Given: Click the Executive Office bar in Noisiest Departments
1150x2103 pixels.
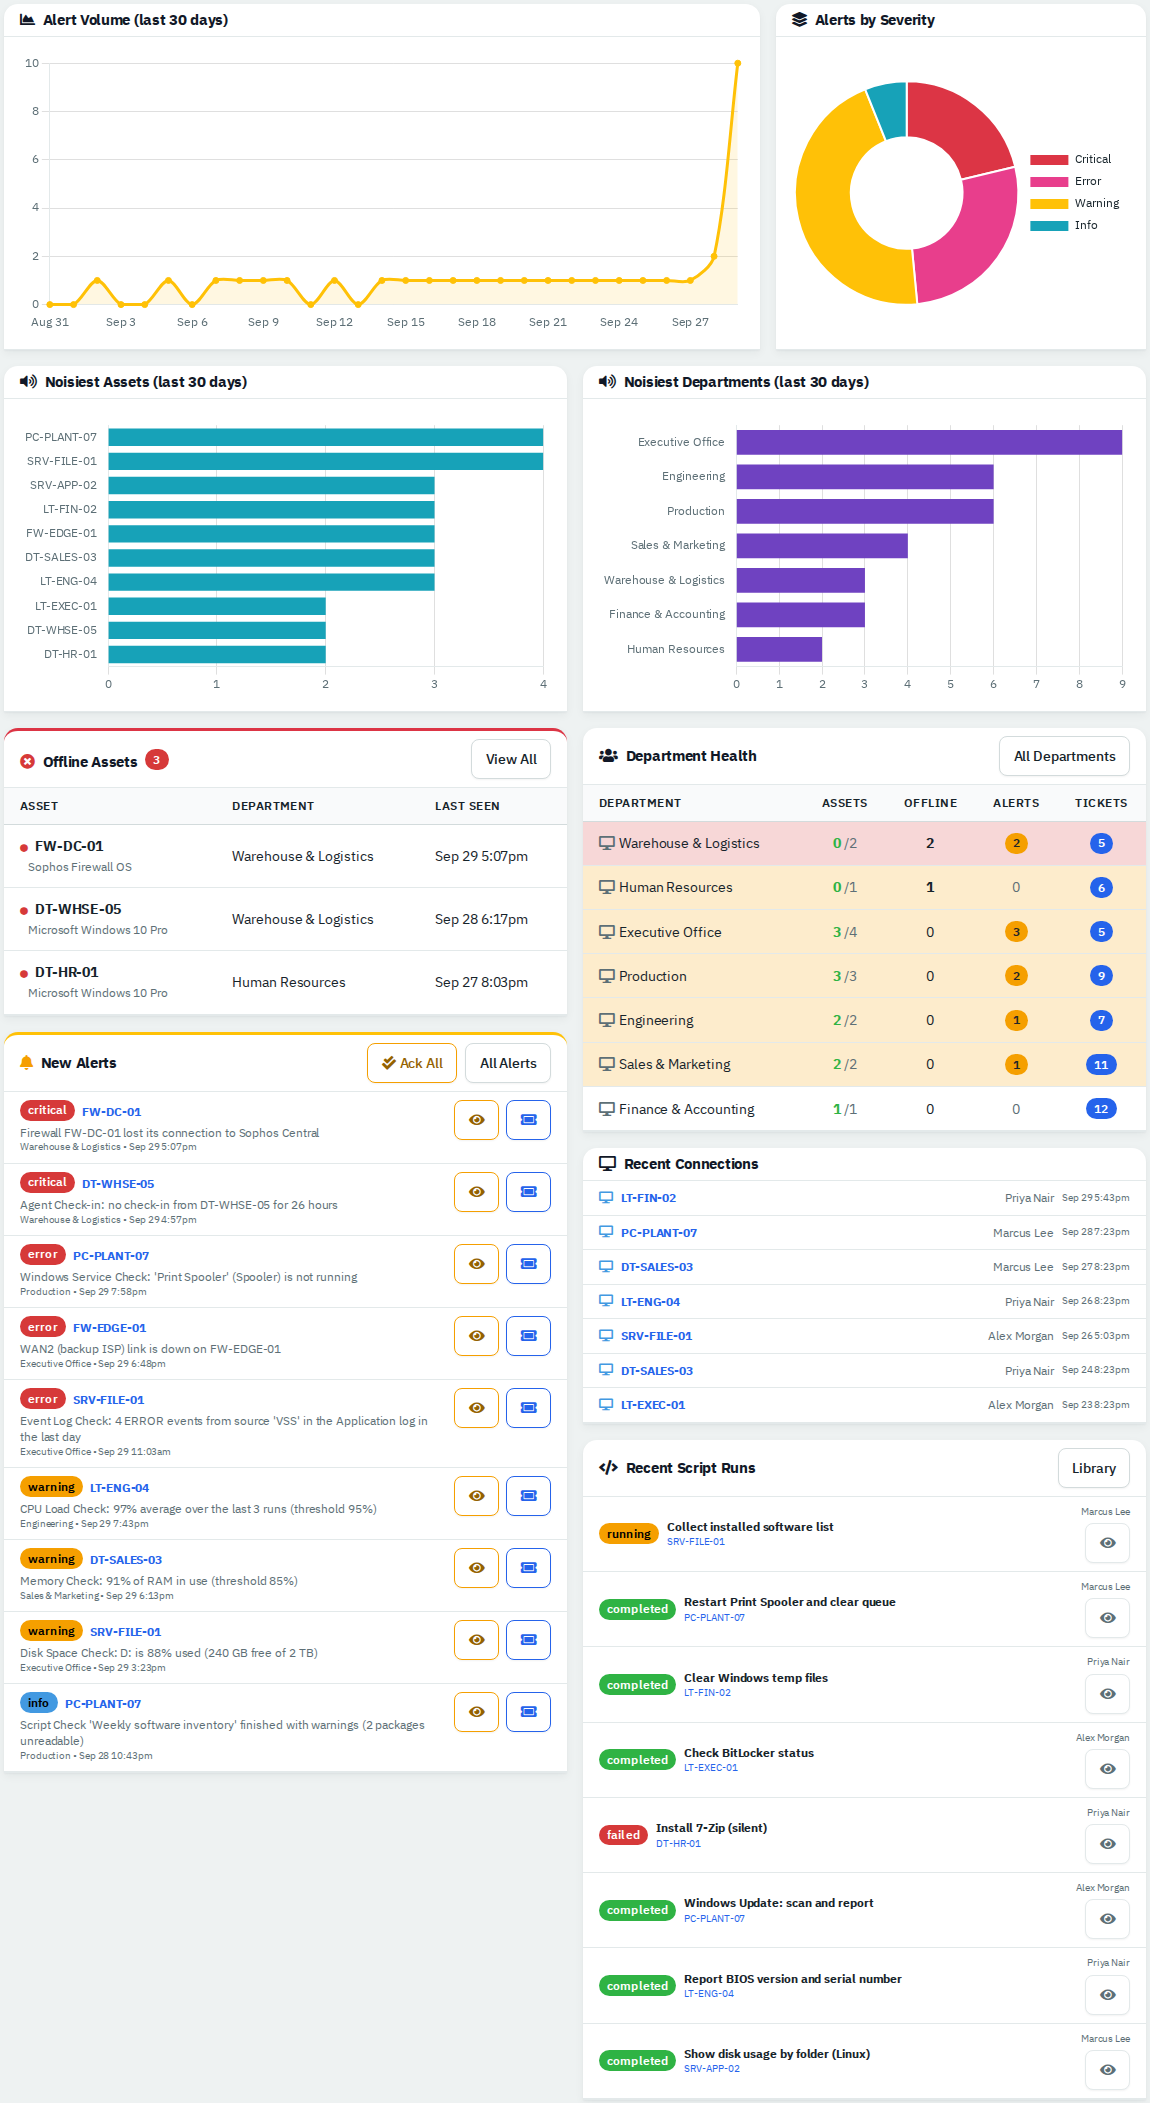Looking at the screenshot, I should point(929,442).
